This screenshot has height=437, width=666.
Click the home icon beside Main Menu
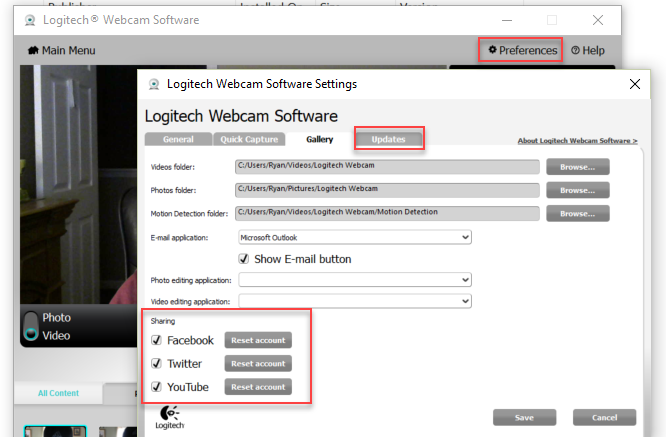click(x=33, y=50)
